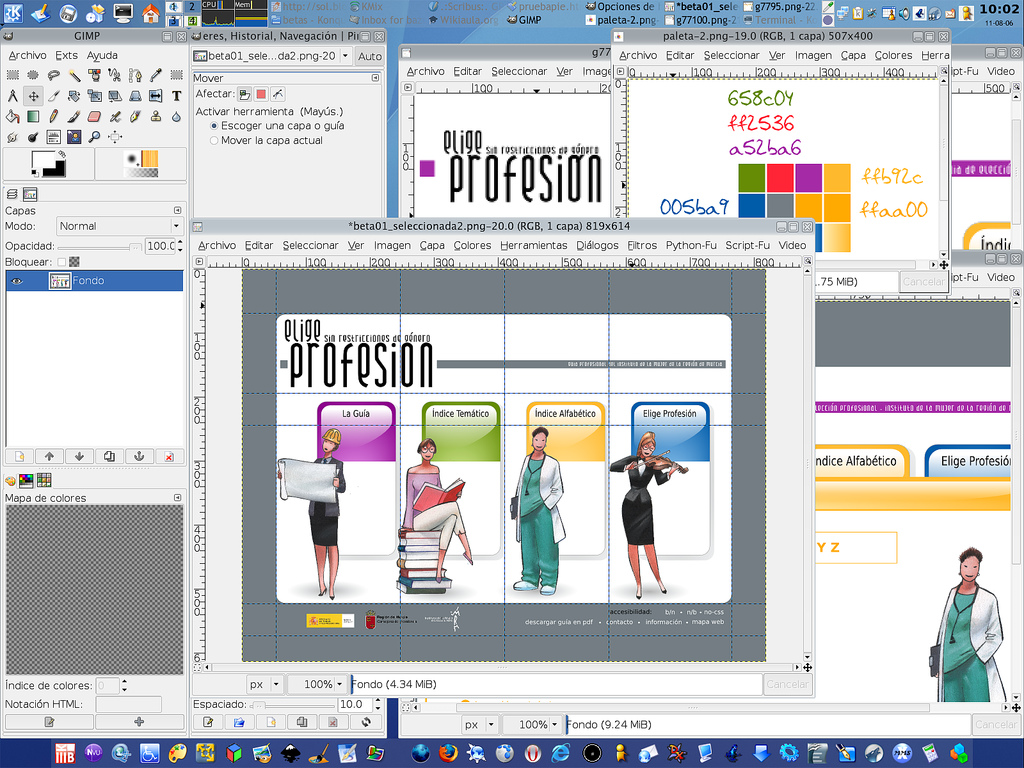This screenshot has width=1024, height=768.
Task: Set Afectar to move layers
Action: pyautogui.click(x=244, y=94)
